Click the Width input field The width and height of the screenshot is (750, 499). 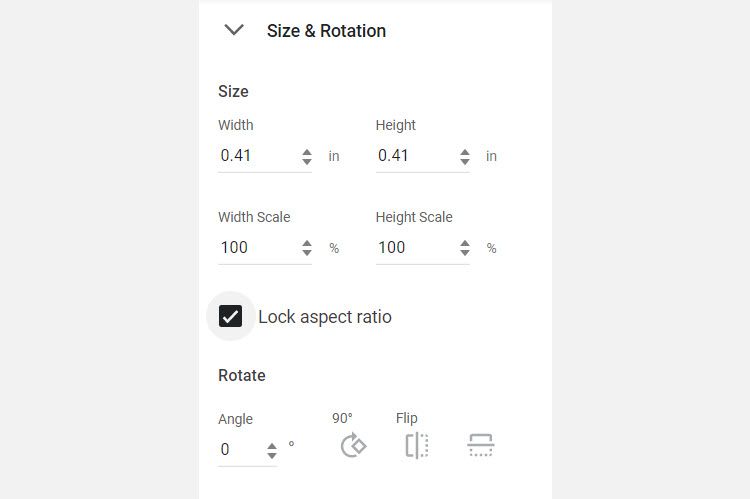click(255, 156)
